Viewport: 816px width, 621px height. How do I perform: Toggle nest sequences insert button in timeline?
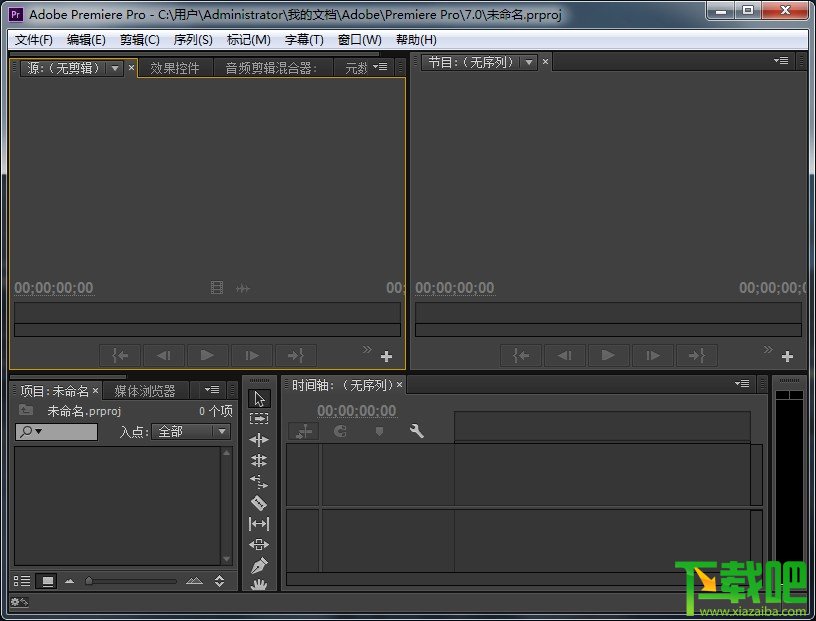(x=304, y=431)
